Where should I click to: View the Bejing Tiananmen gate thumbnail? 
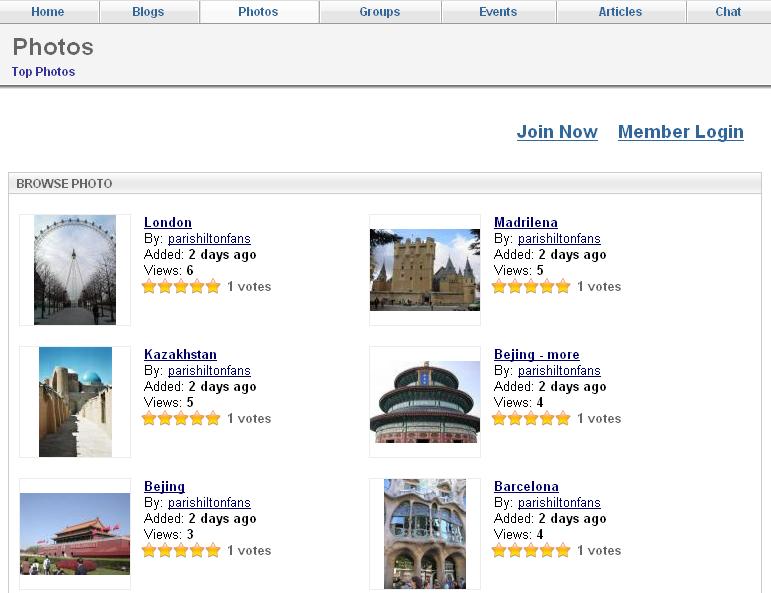pos(75,534)
